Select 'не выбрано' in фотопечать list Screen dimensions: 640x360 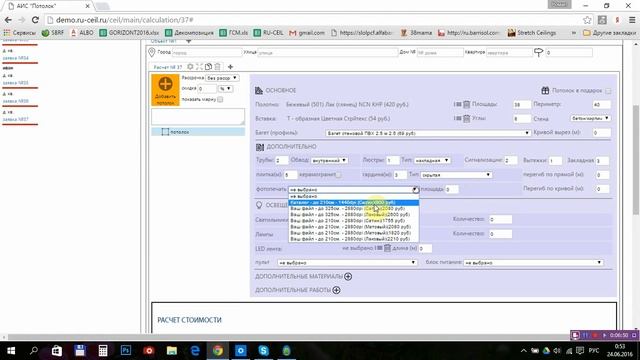(x=353, y=196)
